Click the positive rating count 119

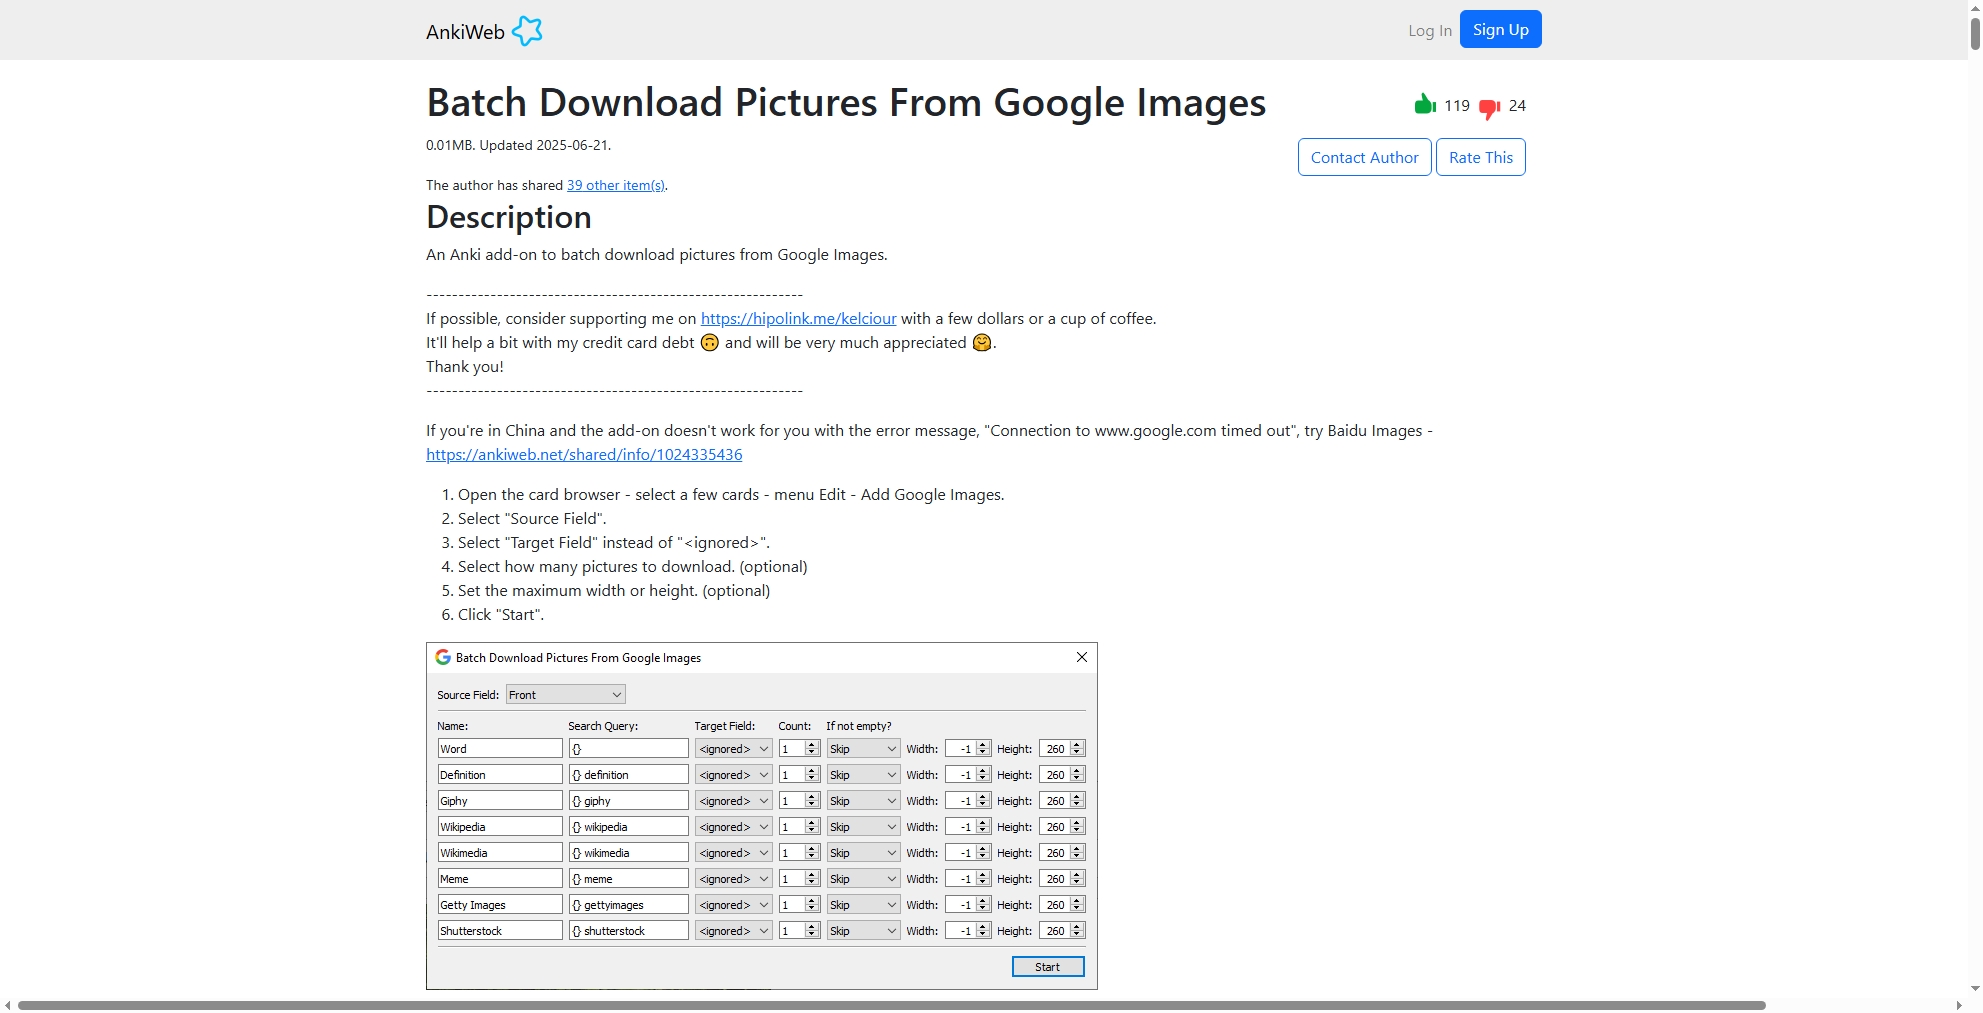(1457, 105)
